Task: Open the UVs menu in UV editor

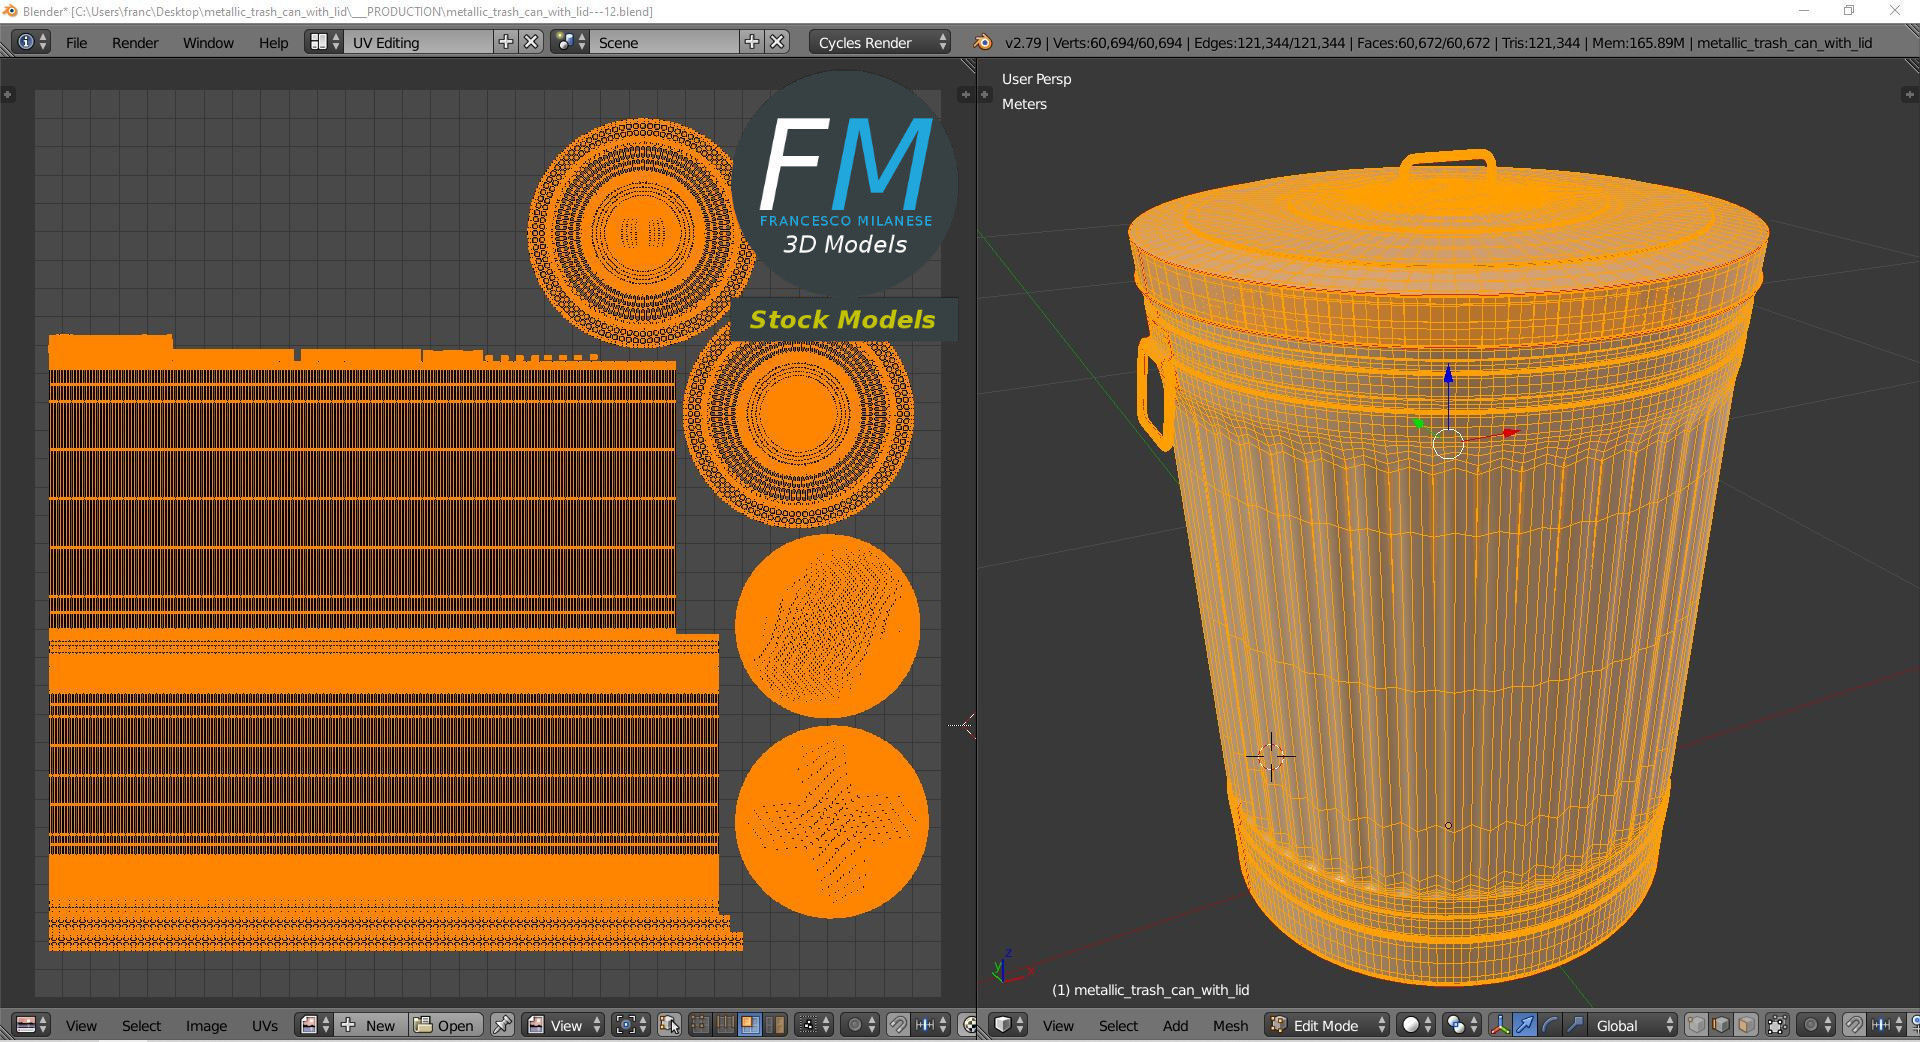Action: (x=265, y=1025)
